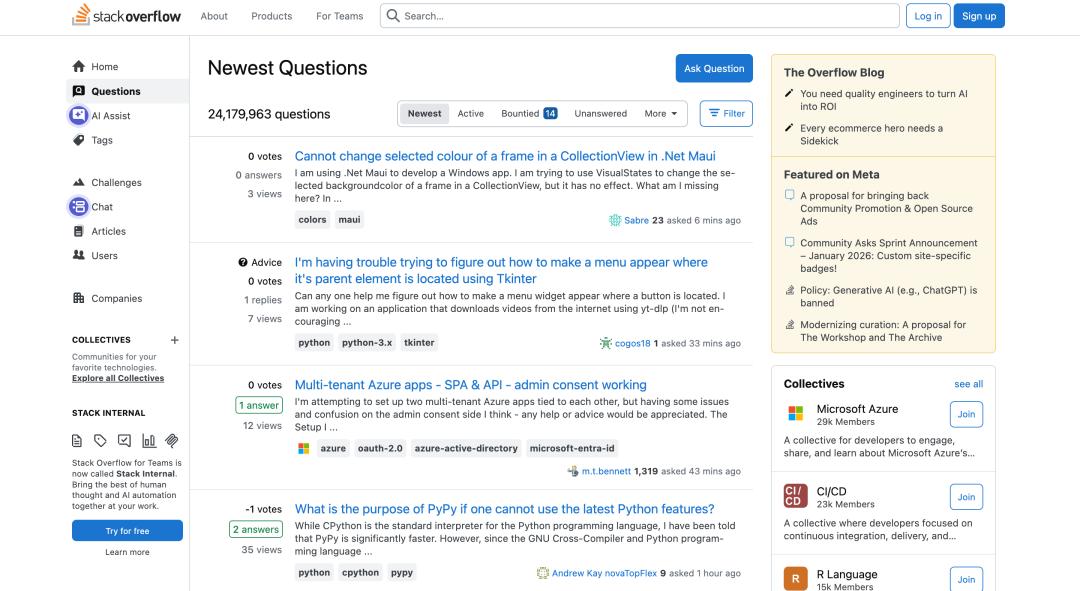This screenshot has height=591, width=1080.
Task: Click the Chat icon in sidebar
Action: (79, 207)
